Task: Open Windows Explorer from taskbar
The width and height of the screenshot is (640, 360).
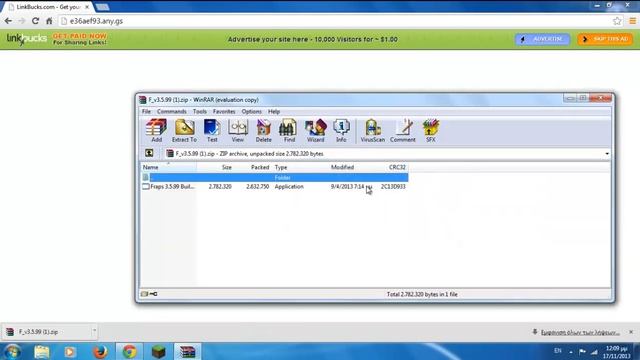Action: click(x=41, y=351)
